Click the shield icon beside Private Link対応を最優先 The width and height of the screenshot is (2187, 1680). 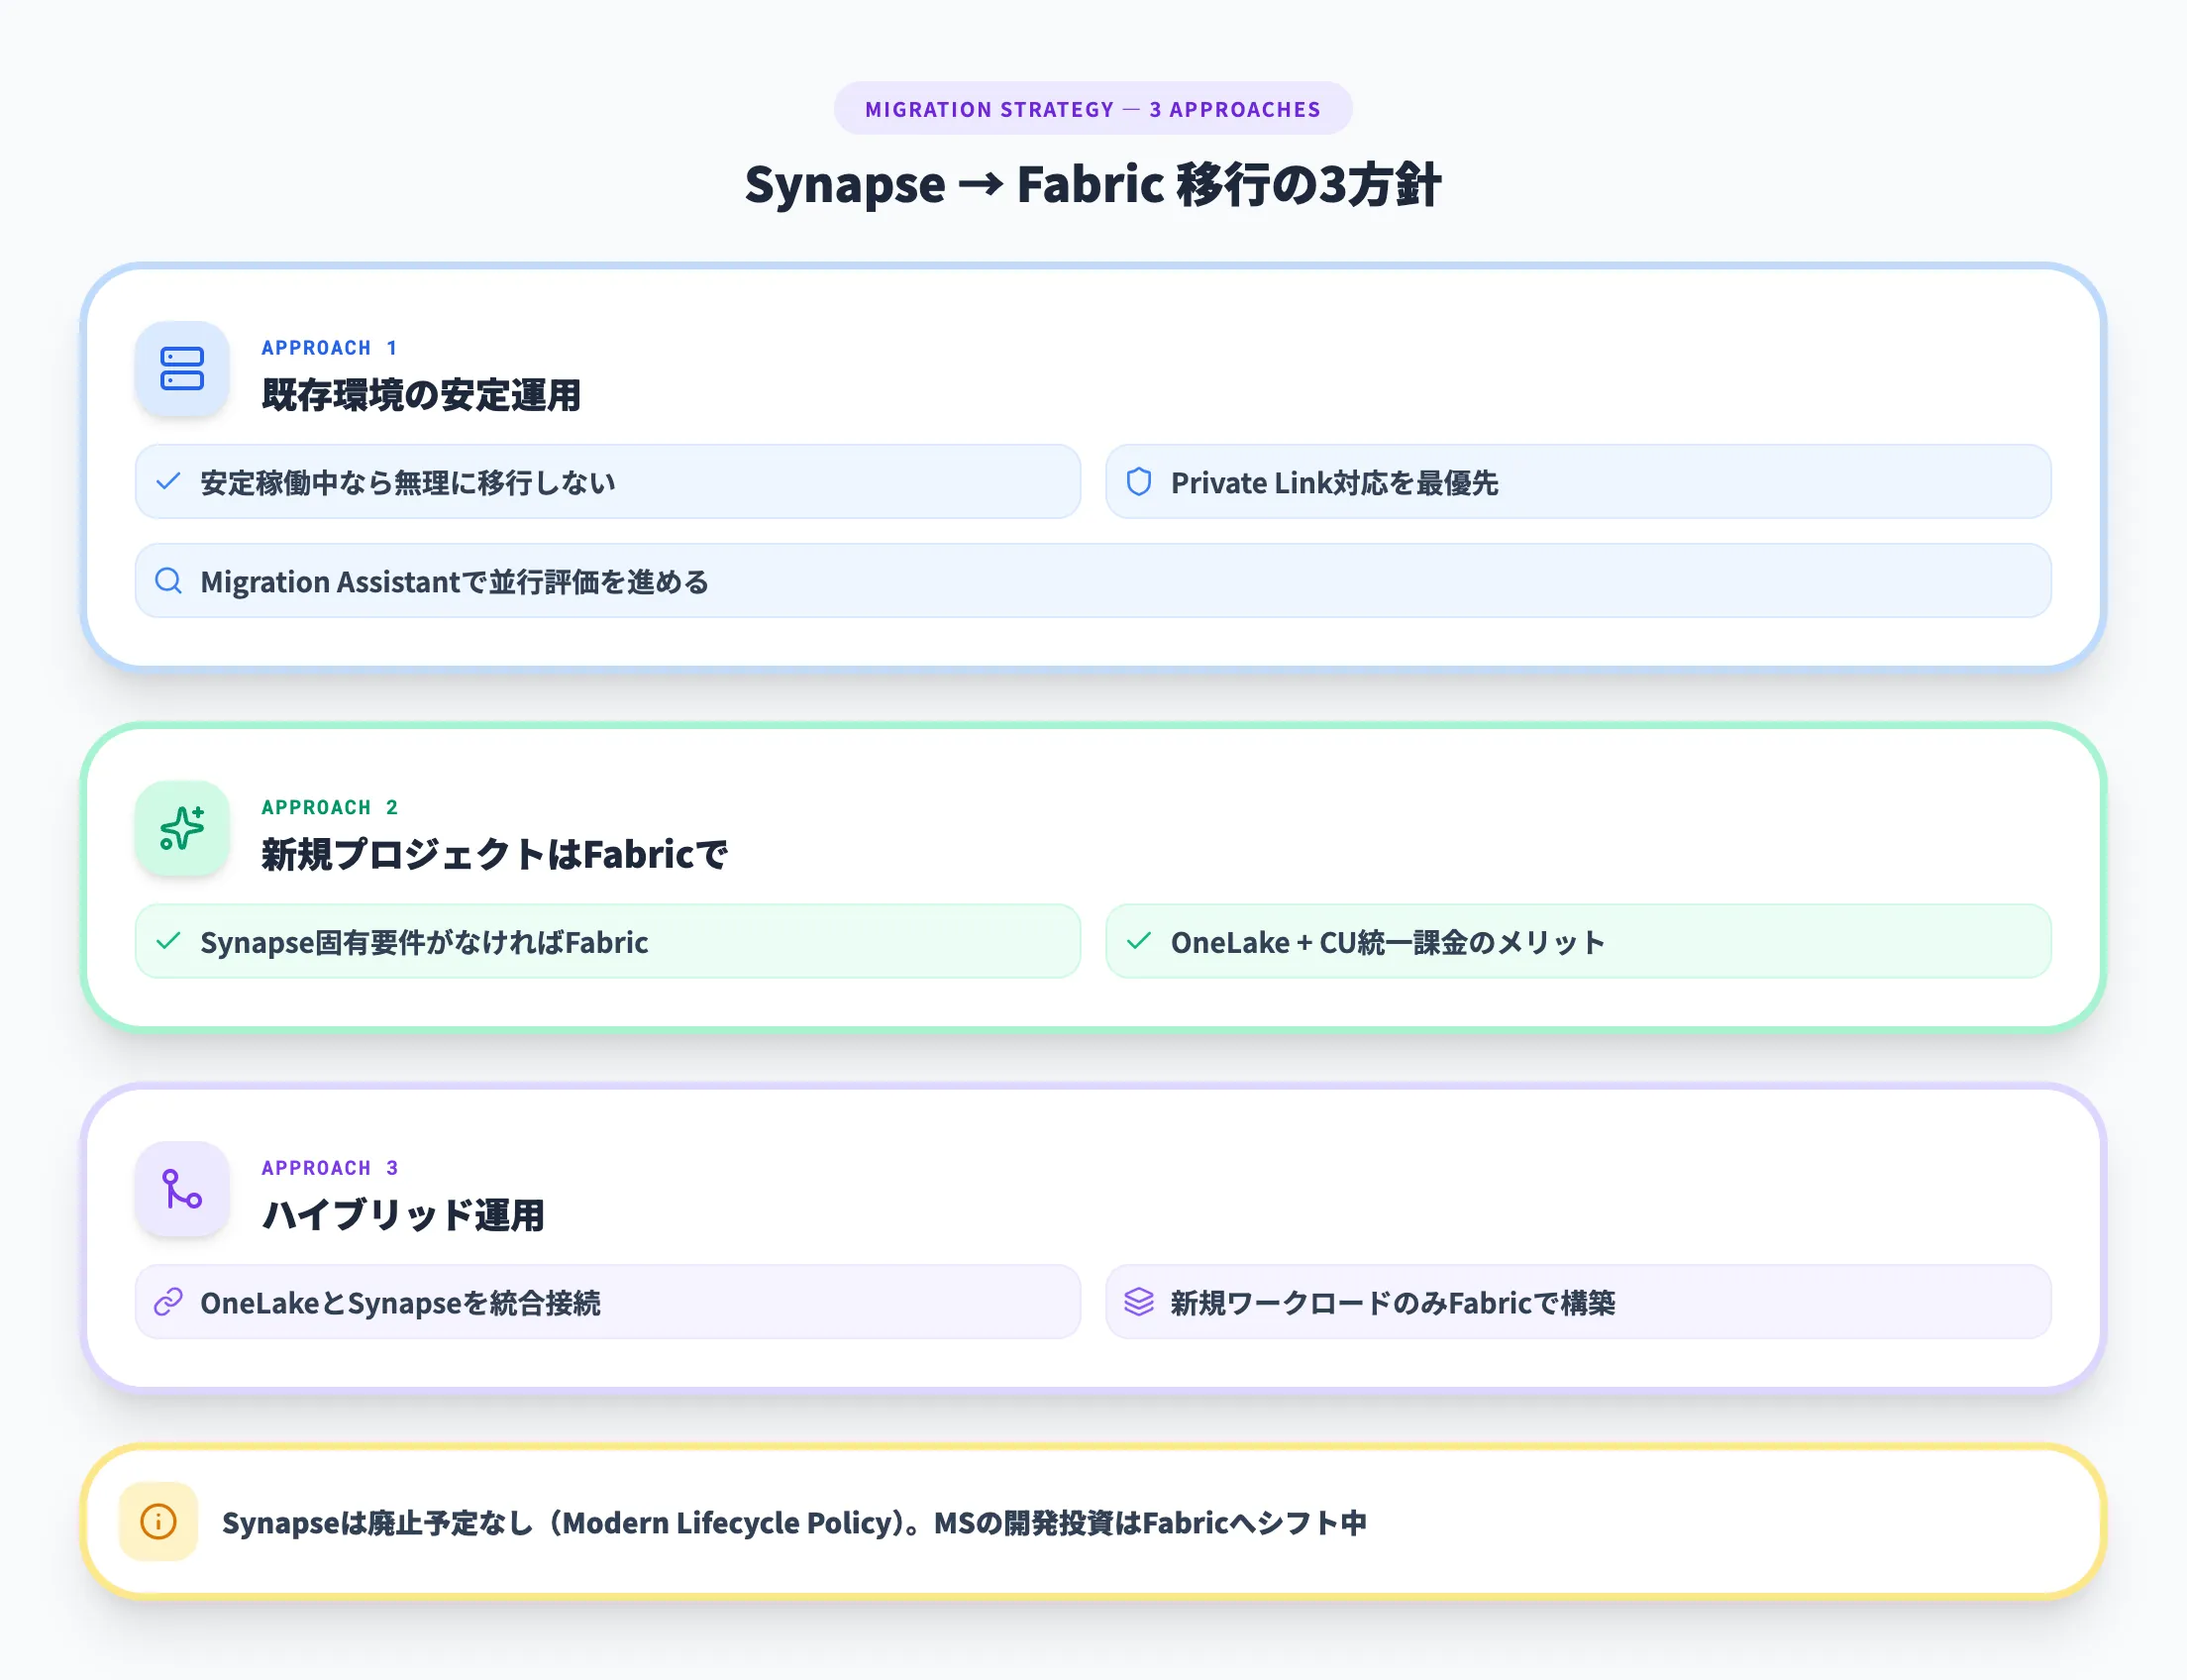pyautogui.click(x=1139, y=481)
